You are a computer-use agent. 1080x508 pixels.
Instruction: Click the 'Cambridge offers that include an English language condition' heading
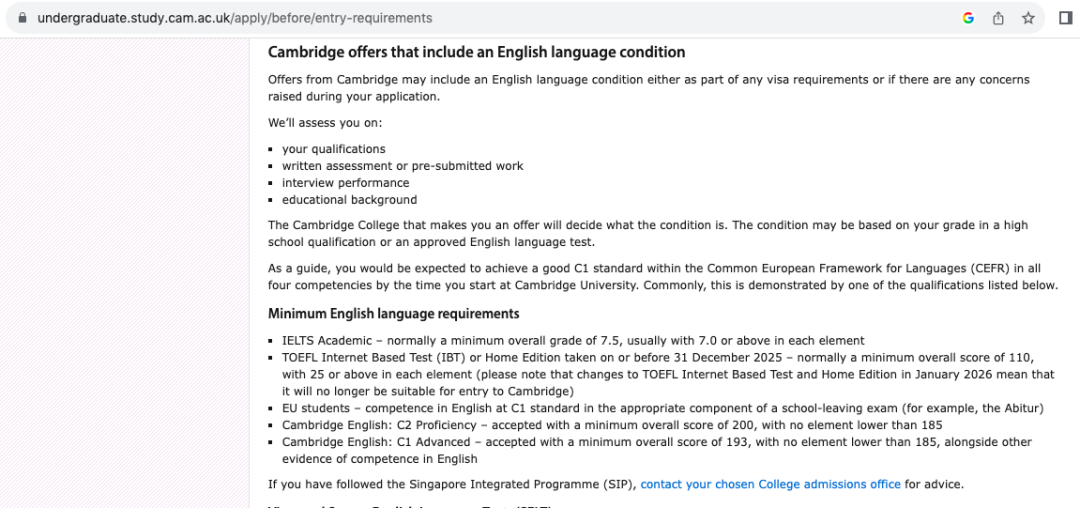pyautogui.click(x=476, y=52)
